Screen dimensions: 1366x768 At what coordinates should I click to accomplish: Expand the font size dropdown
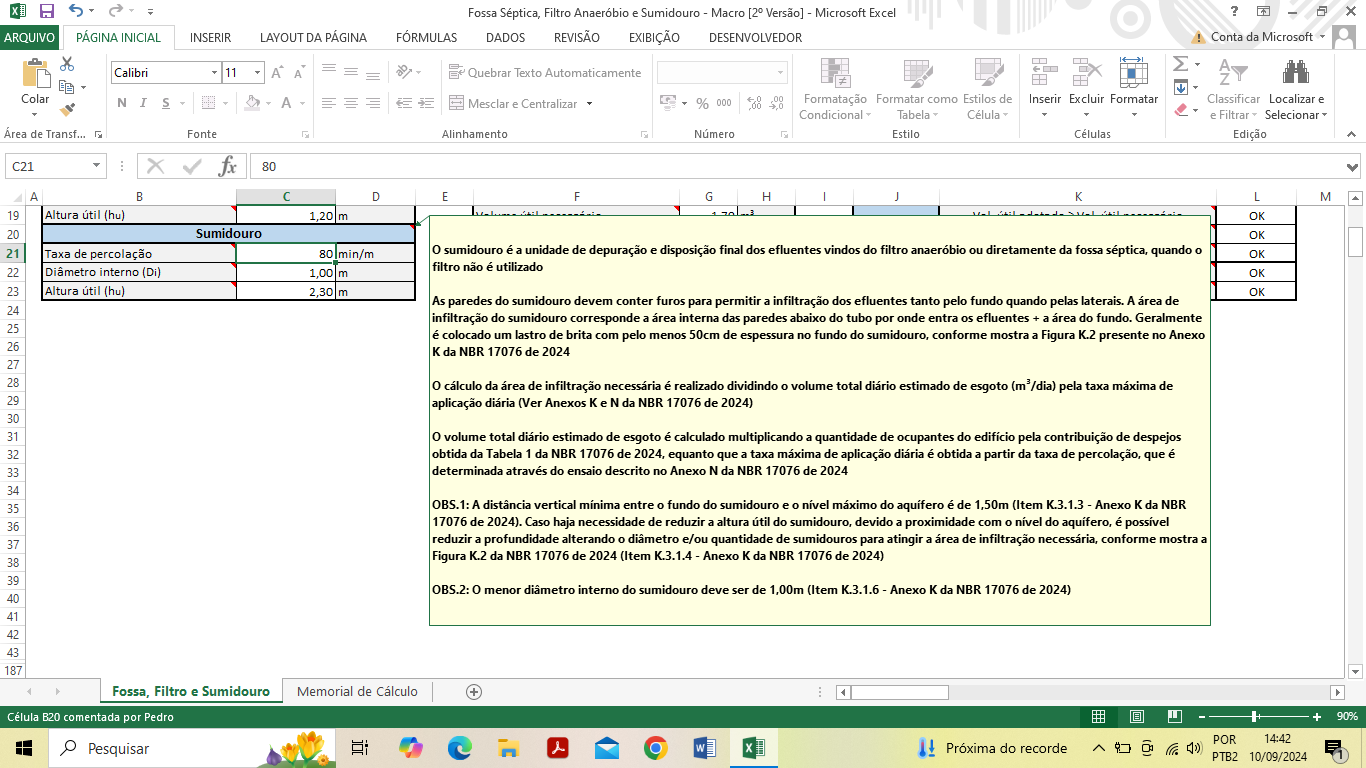(258, 73)
